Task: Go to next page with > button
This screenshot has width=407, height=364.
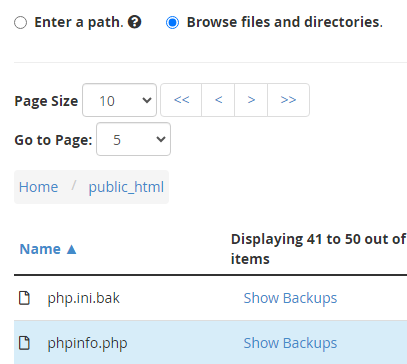Action: 251,100
